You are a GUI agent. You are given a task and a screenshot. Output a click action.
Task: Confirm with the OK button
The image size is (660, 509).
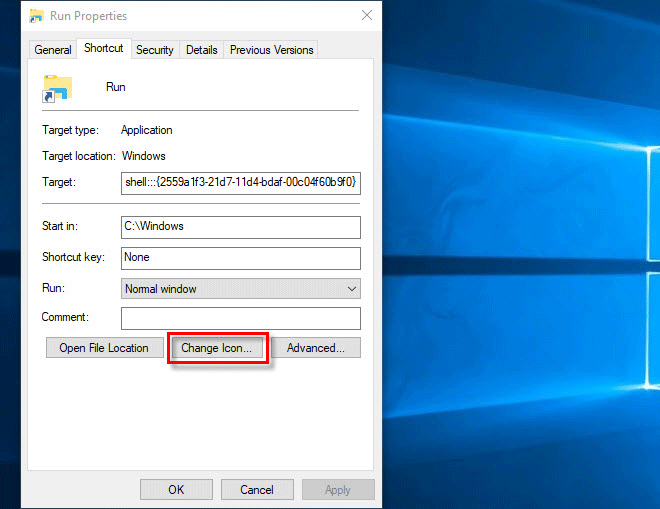coord(176,489)
